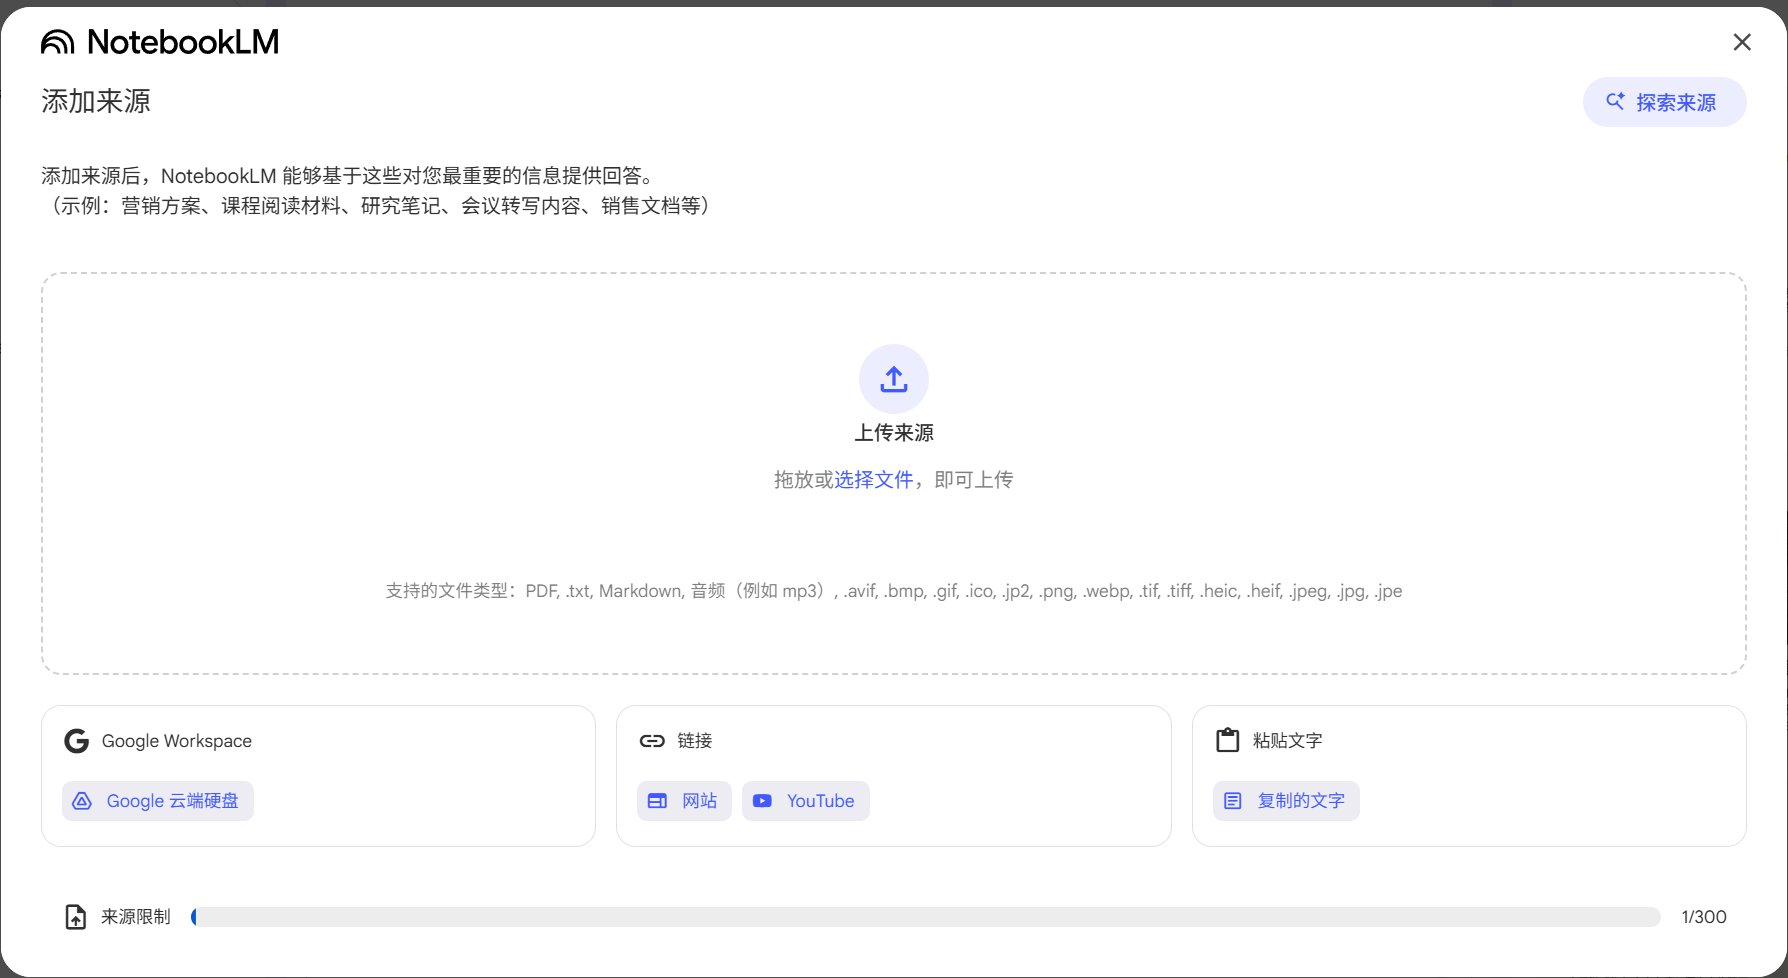Click the clipboard icon beside 粘贴文字
Screen dimensions: 1788x978
point(1227,741)
